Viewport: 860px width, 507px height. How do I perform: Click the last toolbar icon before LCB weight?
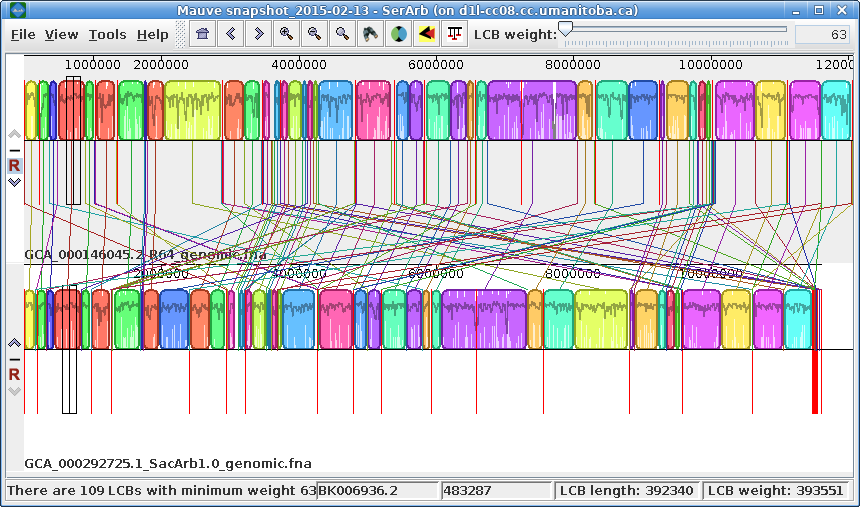point(455,34)
